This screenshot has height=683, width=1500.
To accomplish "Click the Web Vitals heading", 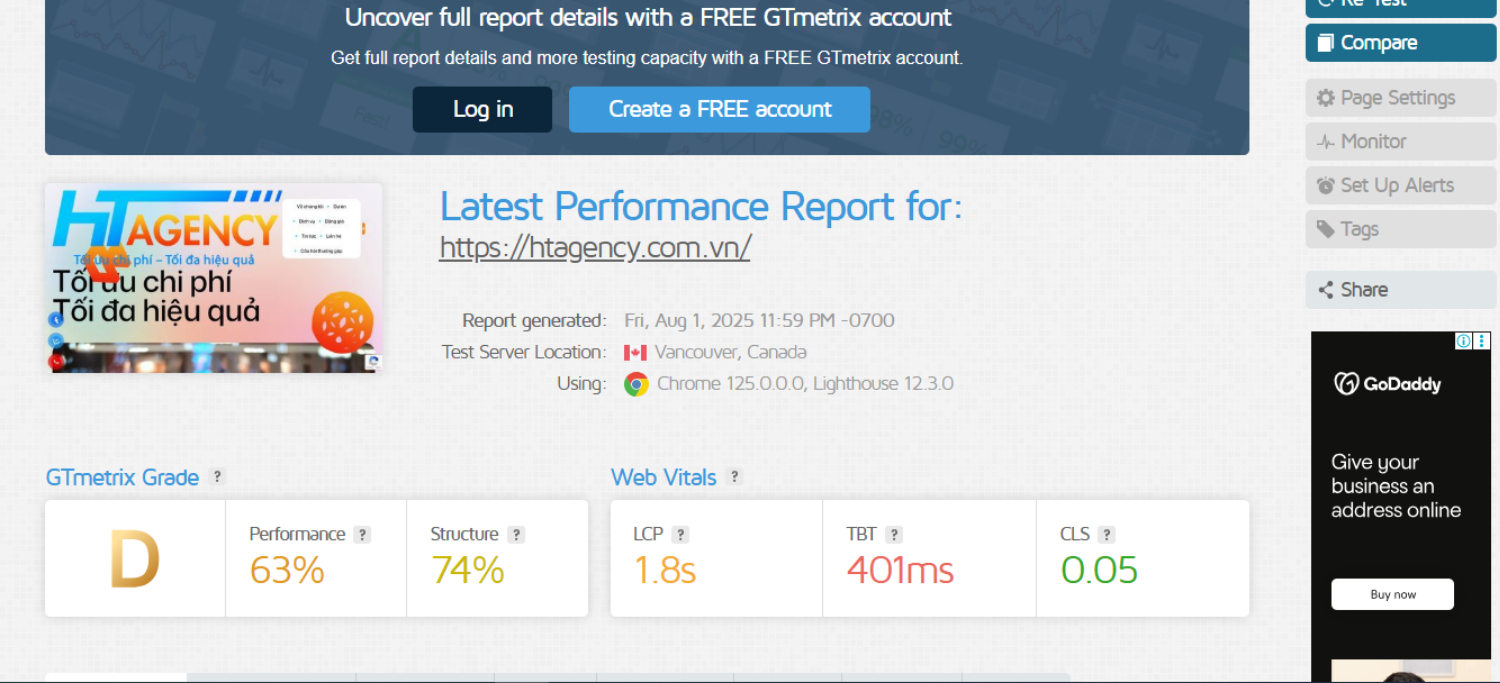I will pyautogui.click(x=664, y=477).
